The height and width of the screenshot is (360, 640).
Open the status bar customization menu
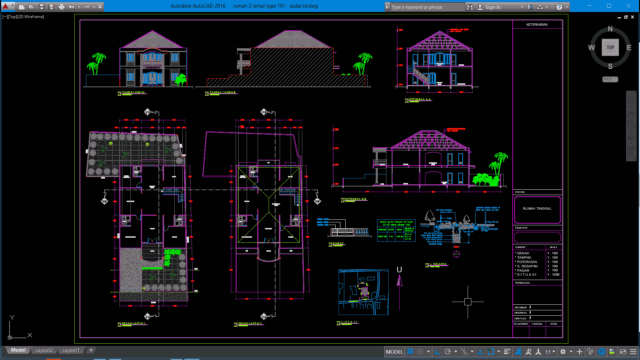point(633,352)
